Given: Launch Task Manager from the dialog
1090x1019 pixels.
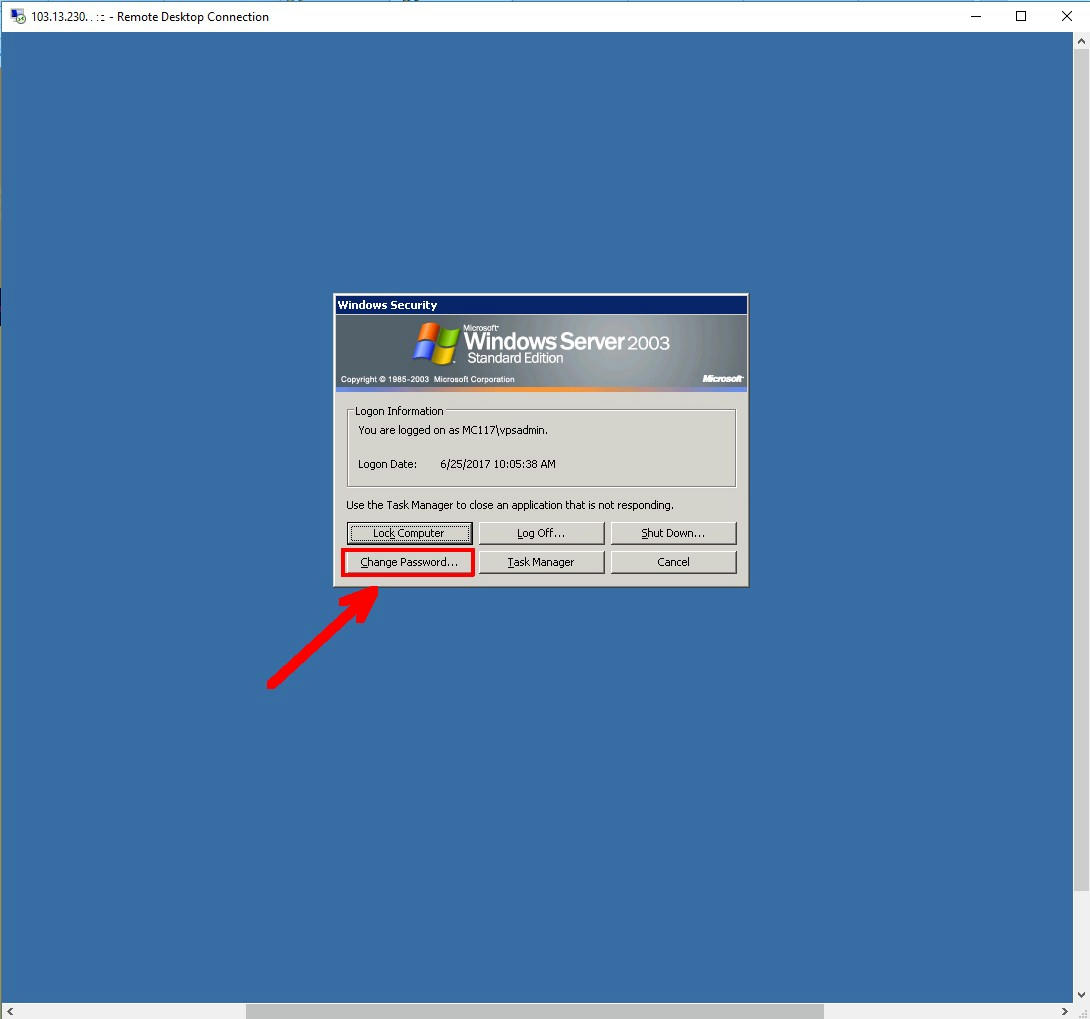Looking at the screenshot, I should pyautogui.click(x=541, y=562).
